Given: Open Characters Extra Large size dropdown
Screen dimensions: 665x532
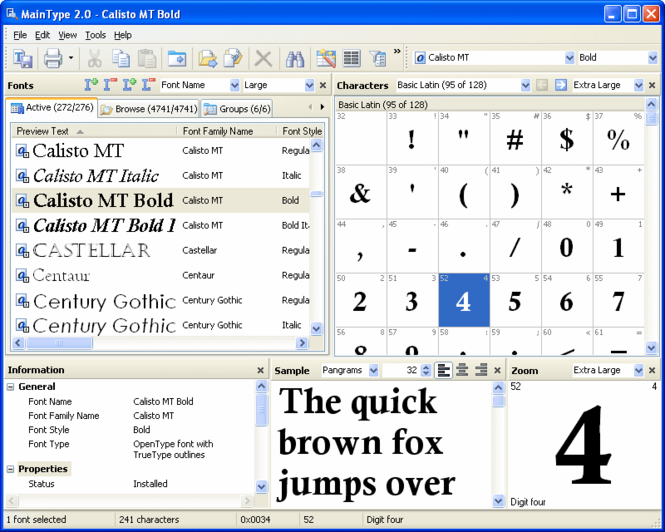Looking at the screenshot, I should pos(638,85).
